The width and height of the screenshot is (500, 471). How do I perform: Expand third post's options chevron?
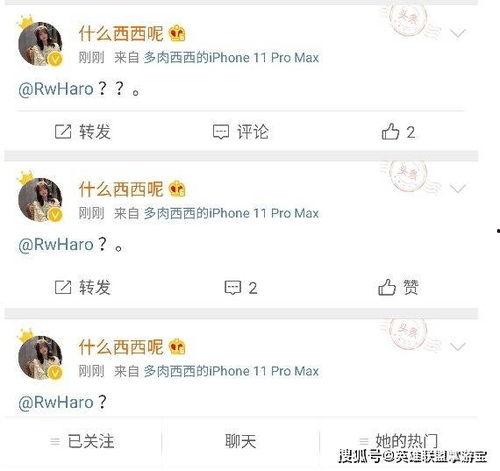(457, 346)
